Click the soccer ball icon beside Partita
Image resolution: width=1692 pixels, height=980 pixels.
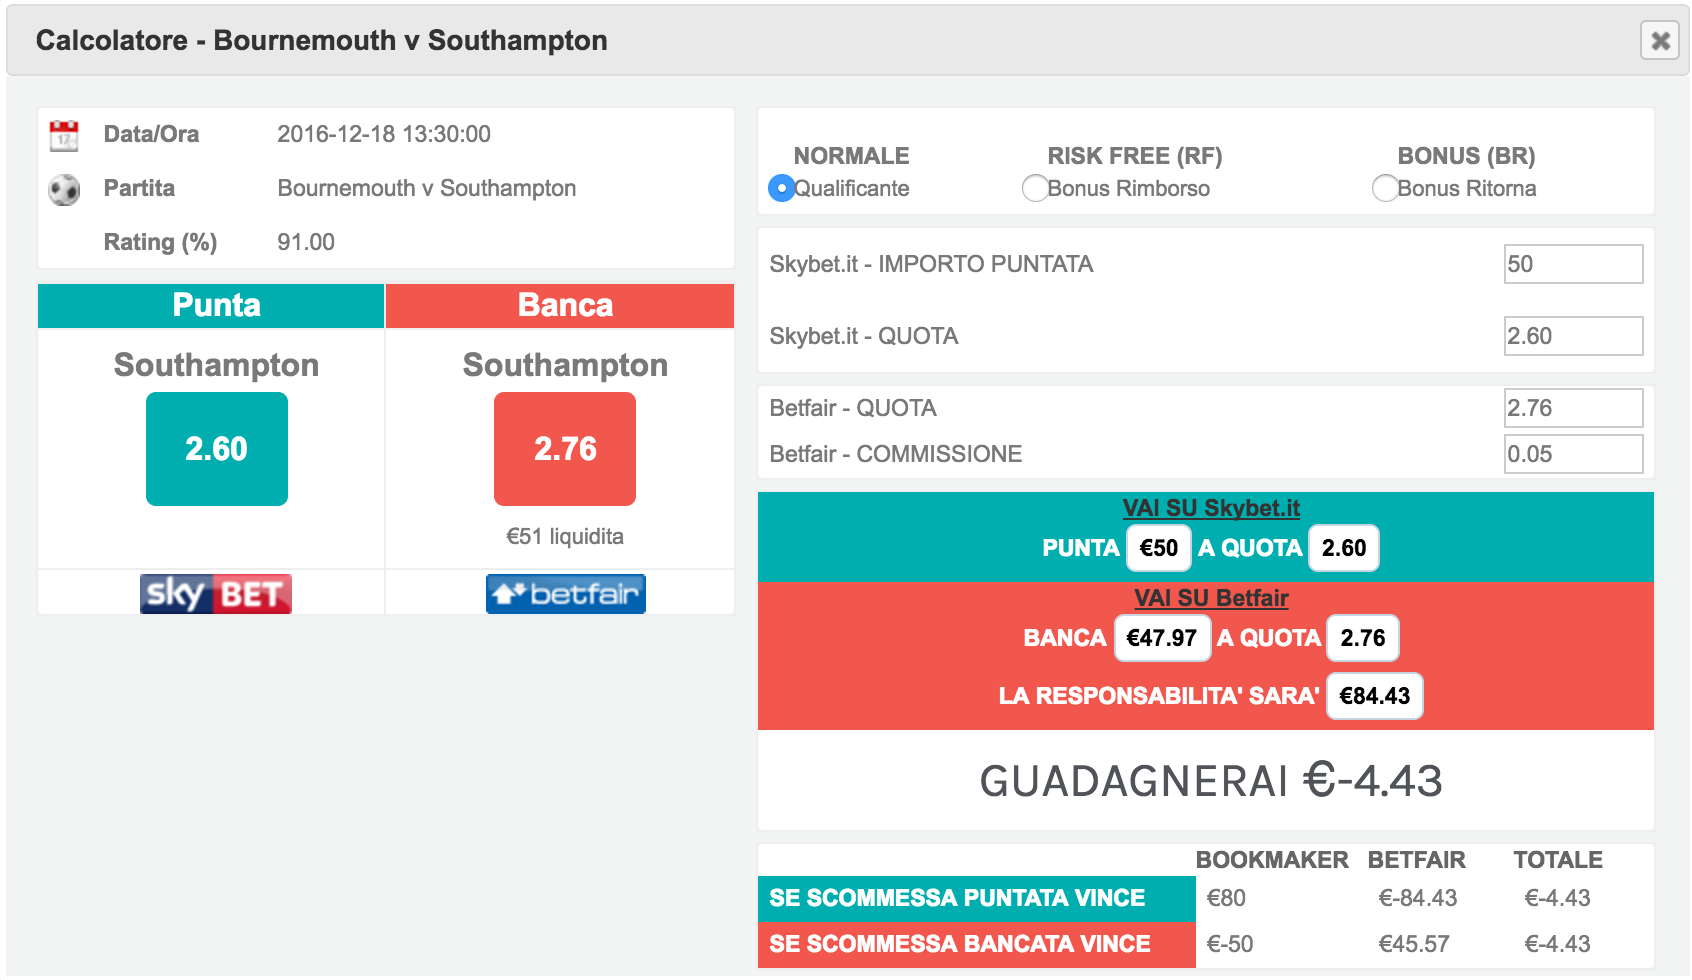pos(64,189)
